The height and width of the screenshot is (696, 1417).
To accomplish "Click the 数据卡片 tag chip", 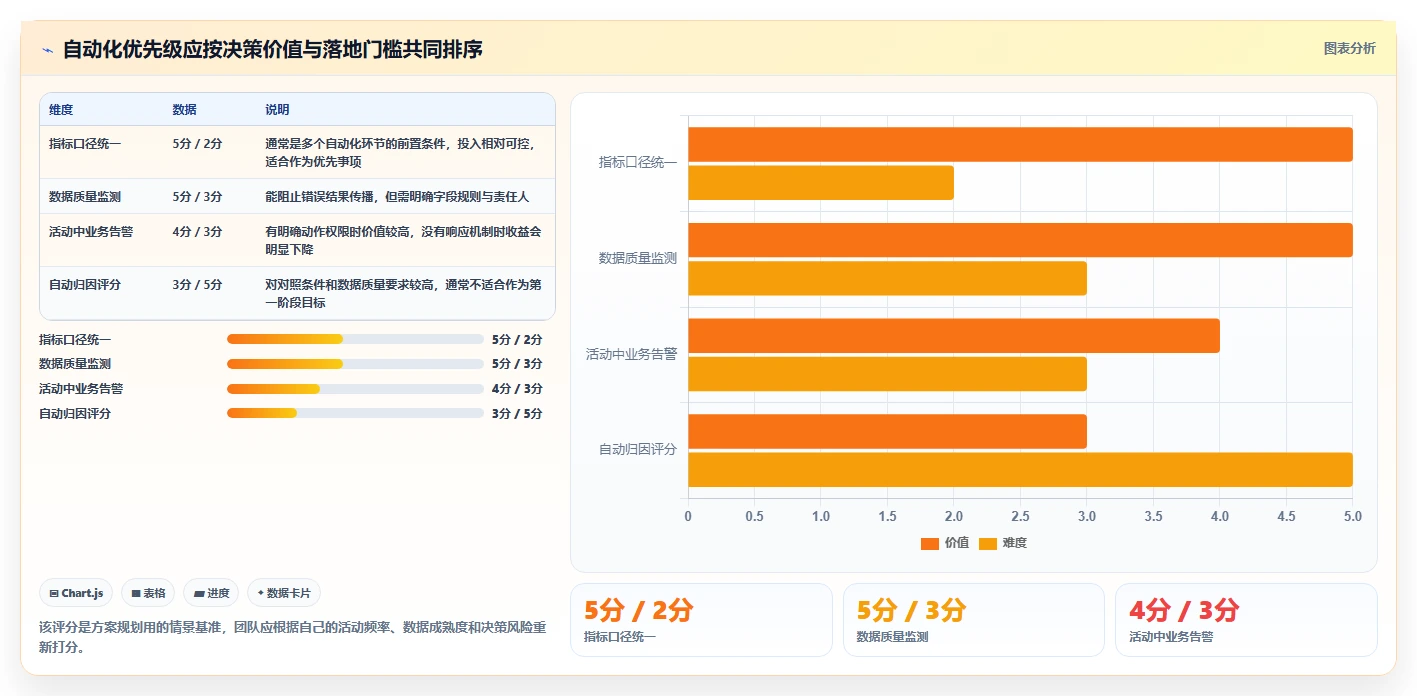I will (x=284, y=593).
